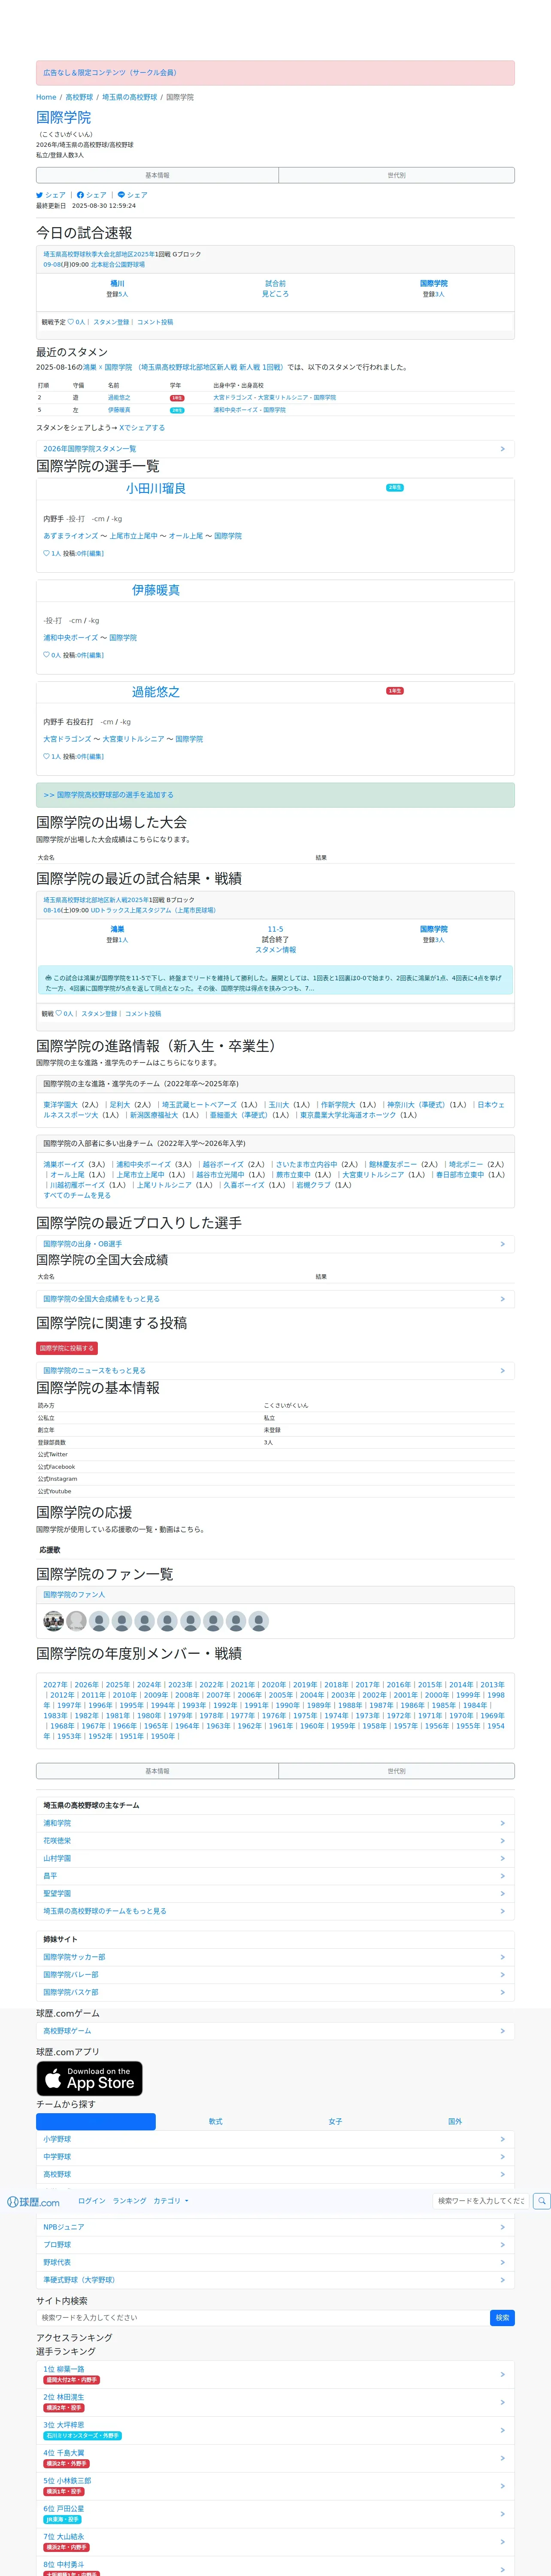Focus the navigation bar search field
This screenshot has width=551, height=2576.
480,2201
